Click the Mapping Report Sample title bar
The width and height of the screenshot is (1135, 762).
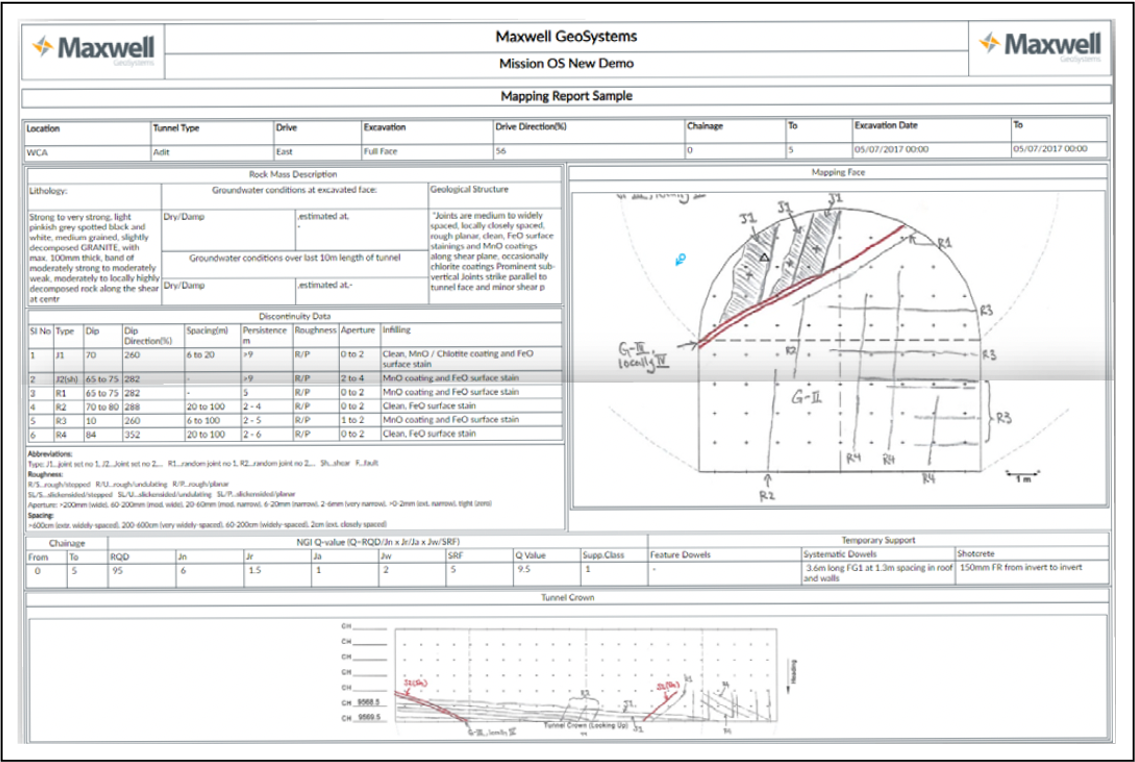(x=567, y=96)
